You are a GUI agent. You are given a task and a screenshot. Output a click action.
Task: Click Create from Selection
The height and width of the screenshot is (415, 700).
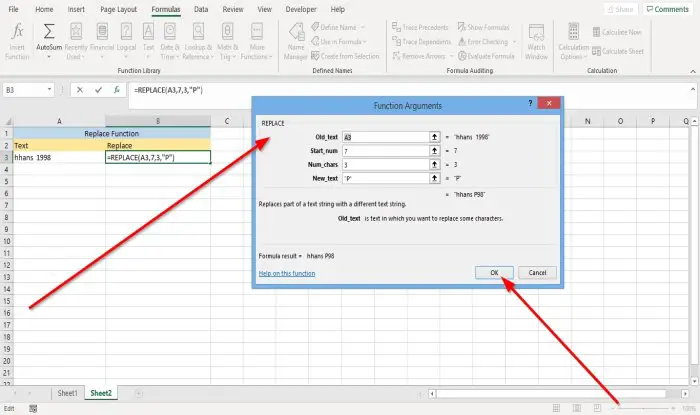point(345,56)
